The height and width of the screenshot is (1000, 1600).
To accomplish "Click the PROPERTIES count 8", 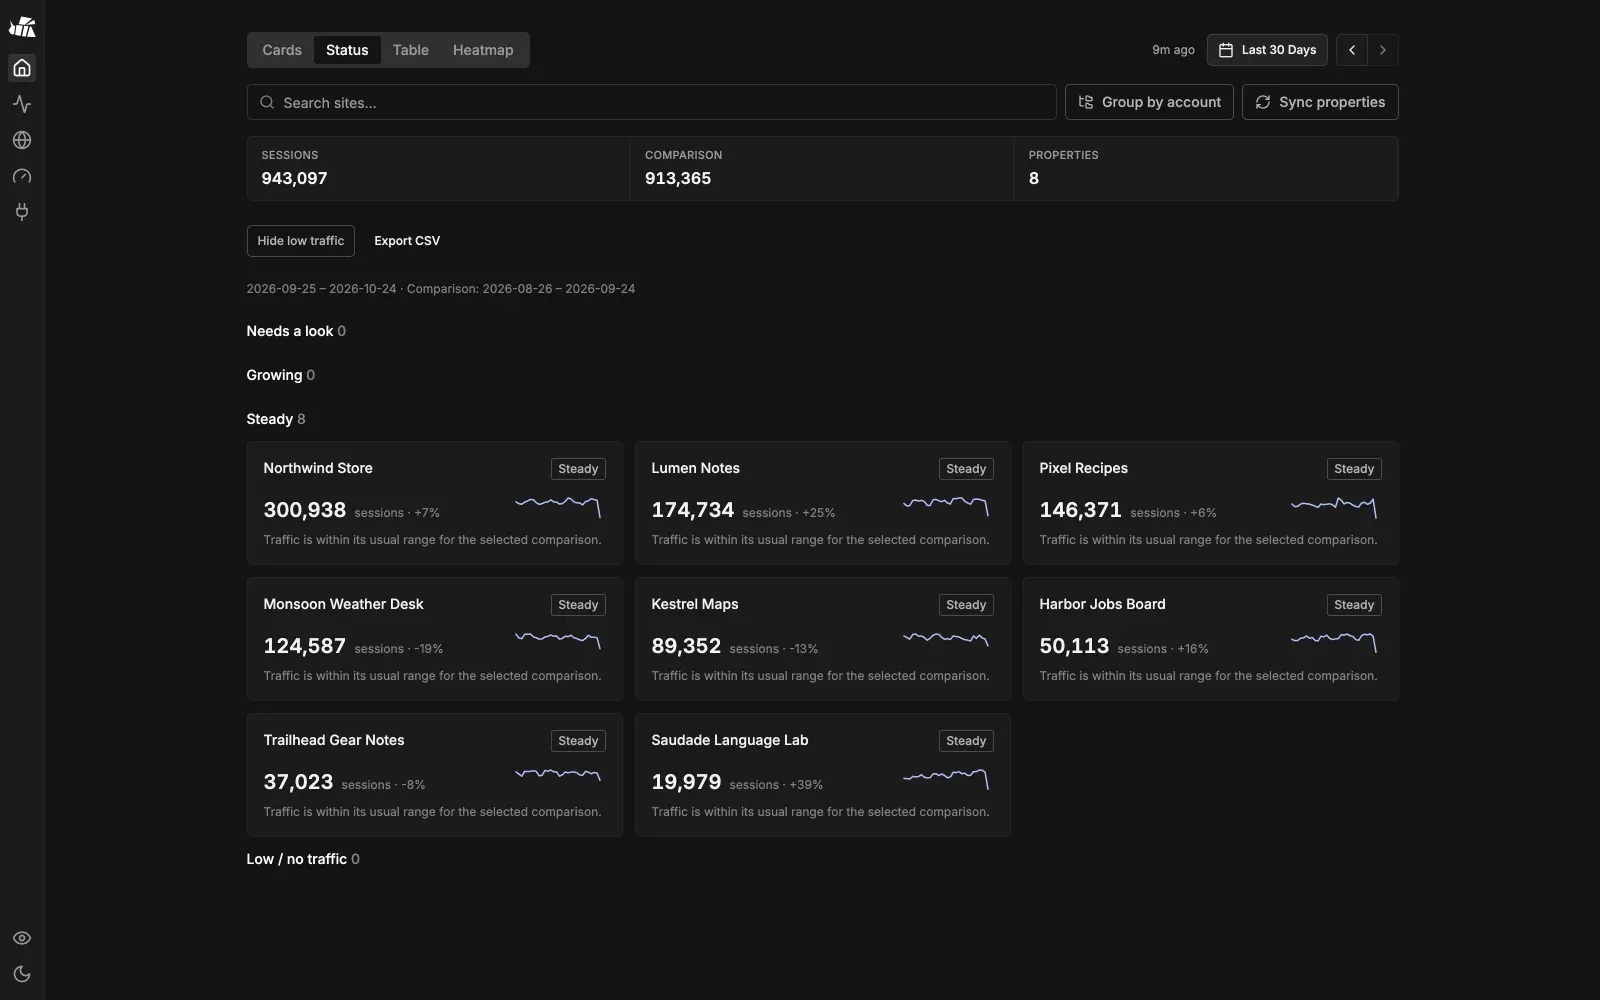I will point(1034,178).
